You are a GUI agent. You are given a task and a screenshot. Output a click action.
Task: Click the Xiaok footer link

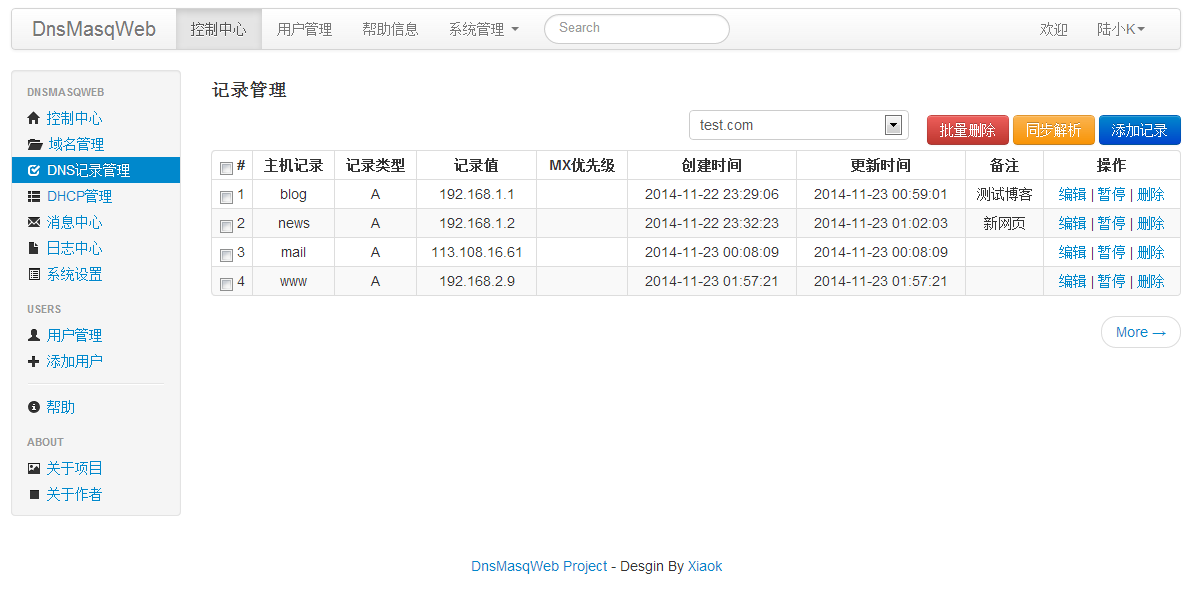point(705,566)
